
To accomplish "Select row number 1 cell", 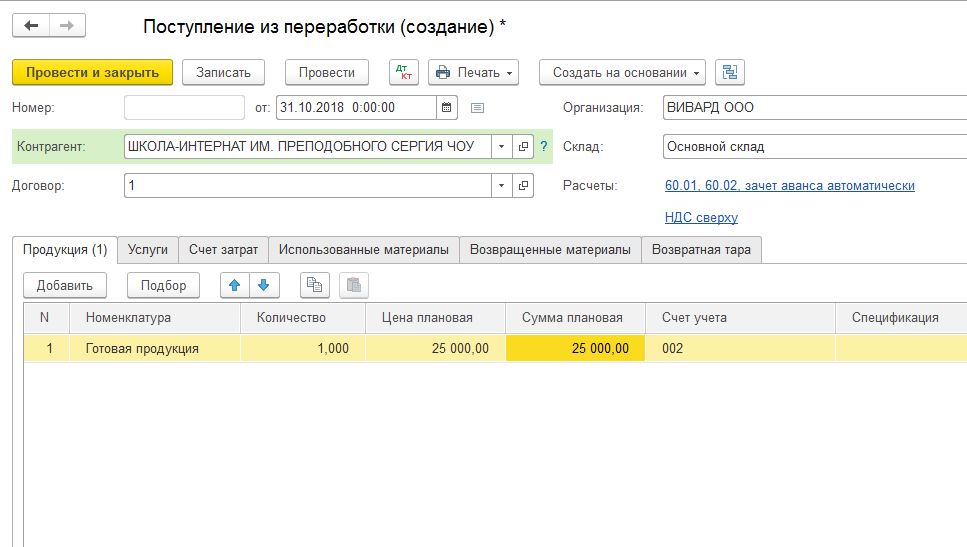I will [47, 348].
